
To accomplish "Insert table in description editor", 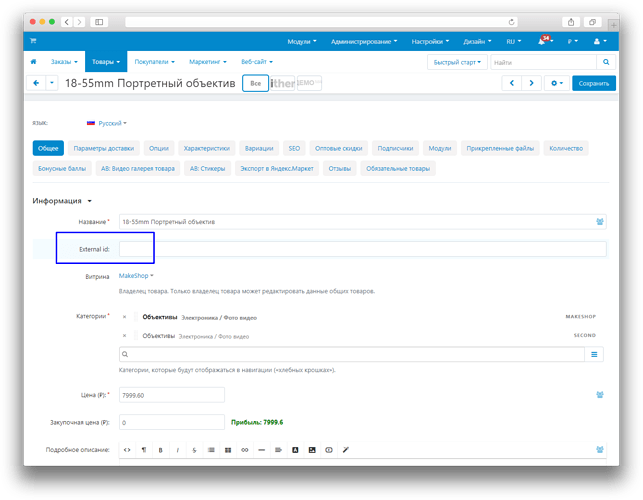I will [228, 450].
